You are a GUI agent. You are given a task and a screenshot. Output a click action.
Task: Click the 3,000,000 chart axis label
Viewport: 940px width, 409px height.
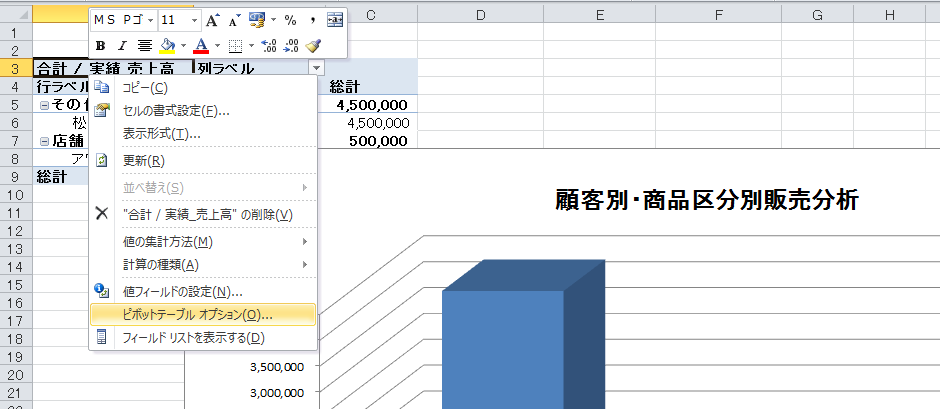point(276,392)
